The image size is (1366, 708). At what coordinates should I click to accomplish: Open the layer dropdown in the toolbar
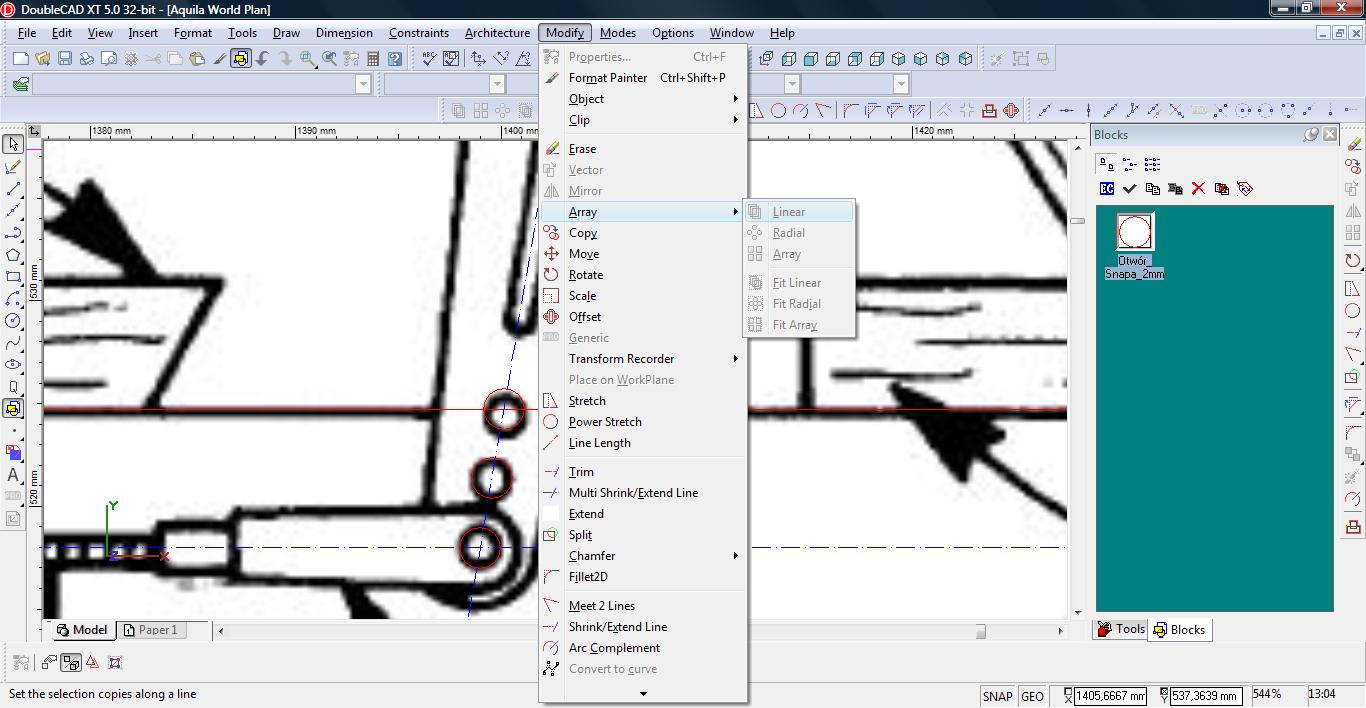pos(363,84)
